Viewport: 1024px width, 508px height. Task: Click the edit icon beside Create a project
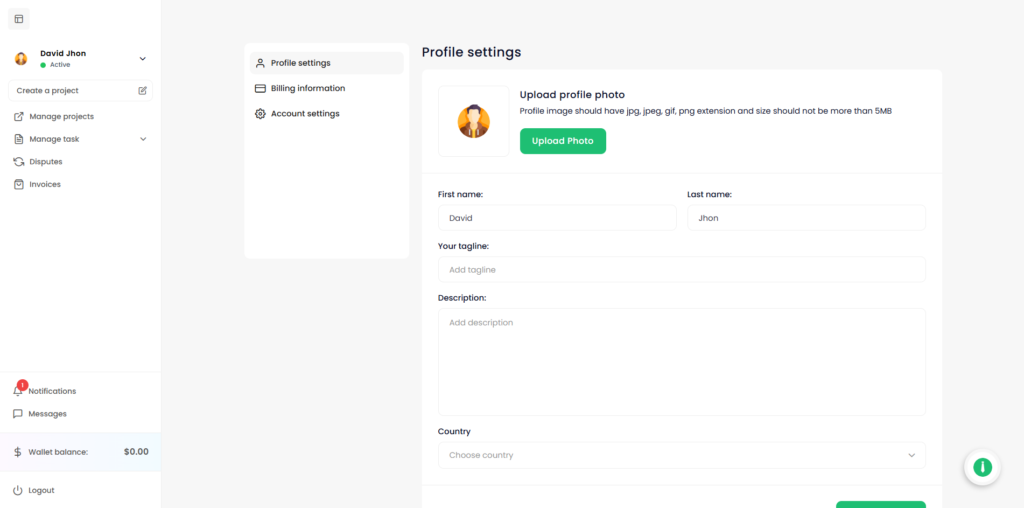[142, 91]
